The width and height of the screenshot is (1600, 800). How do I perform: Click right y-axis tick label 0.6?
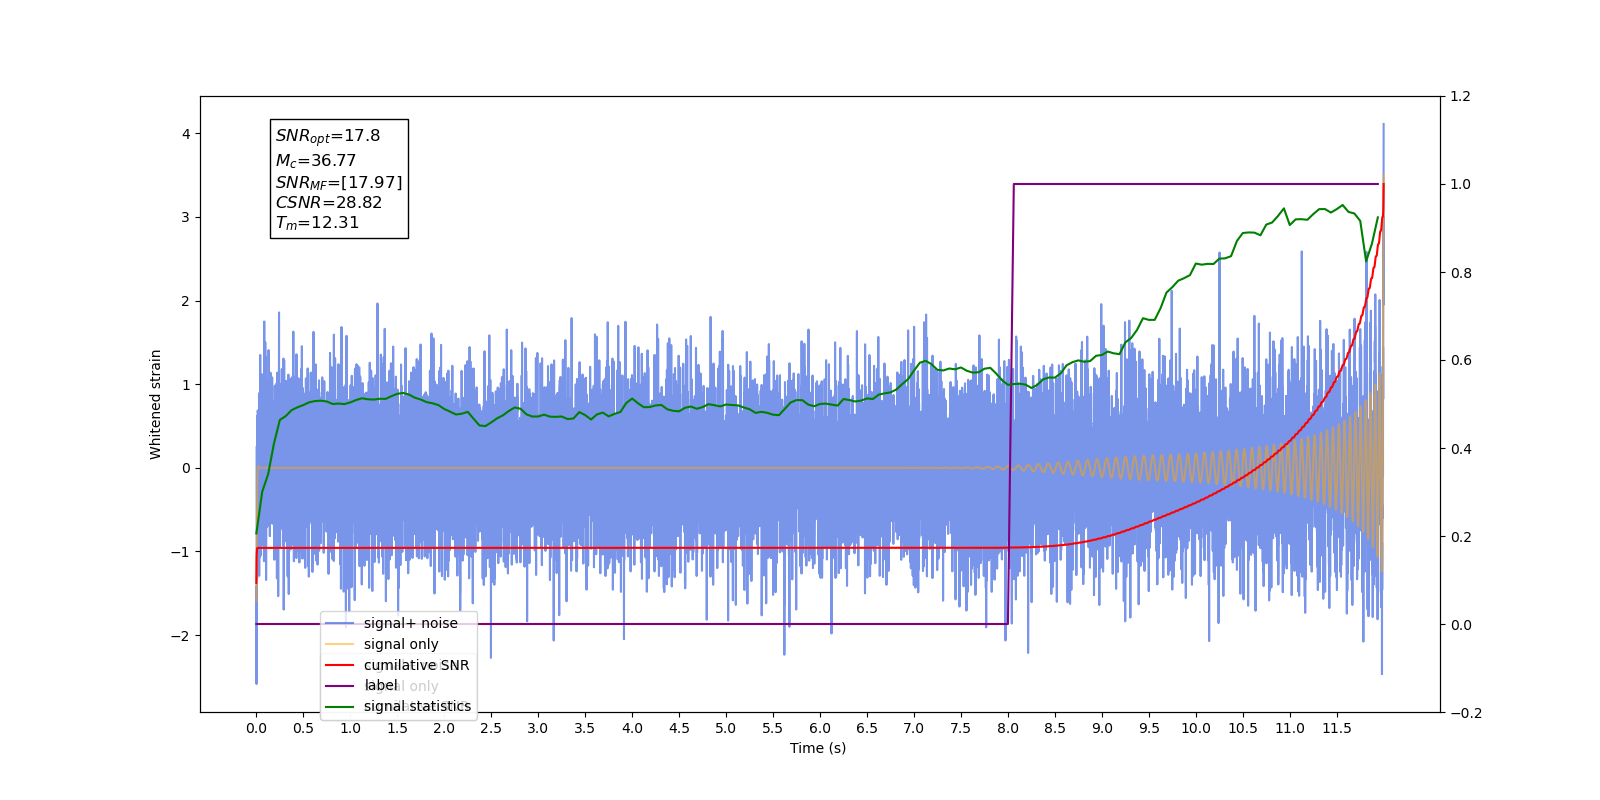tap(1460, 361)
